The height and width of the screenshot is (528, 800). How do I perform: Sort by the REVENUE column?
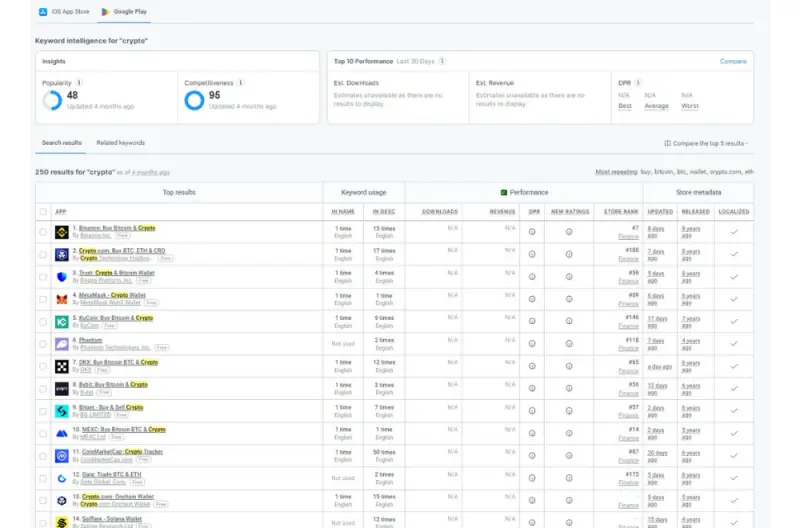click(x=502, y=212)
